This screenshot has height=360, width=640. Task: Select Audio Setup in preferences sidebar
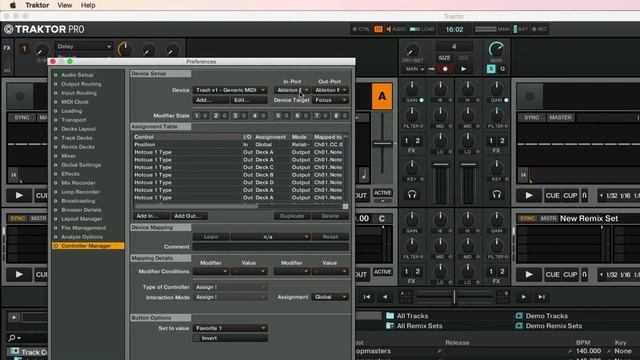tap(77, 75)
